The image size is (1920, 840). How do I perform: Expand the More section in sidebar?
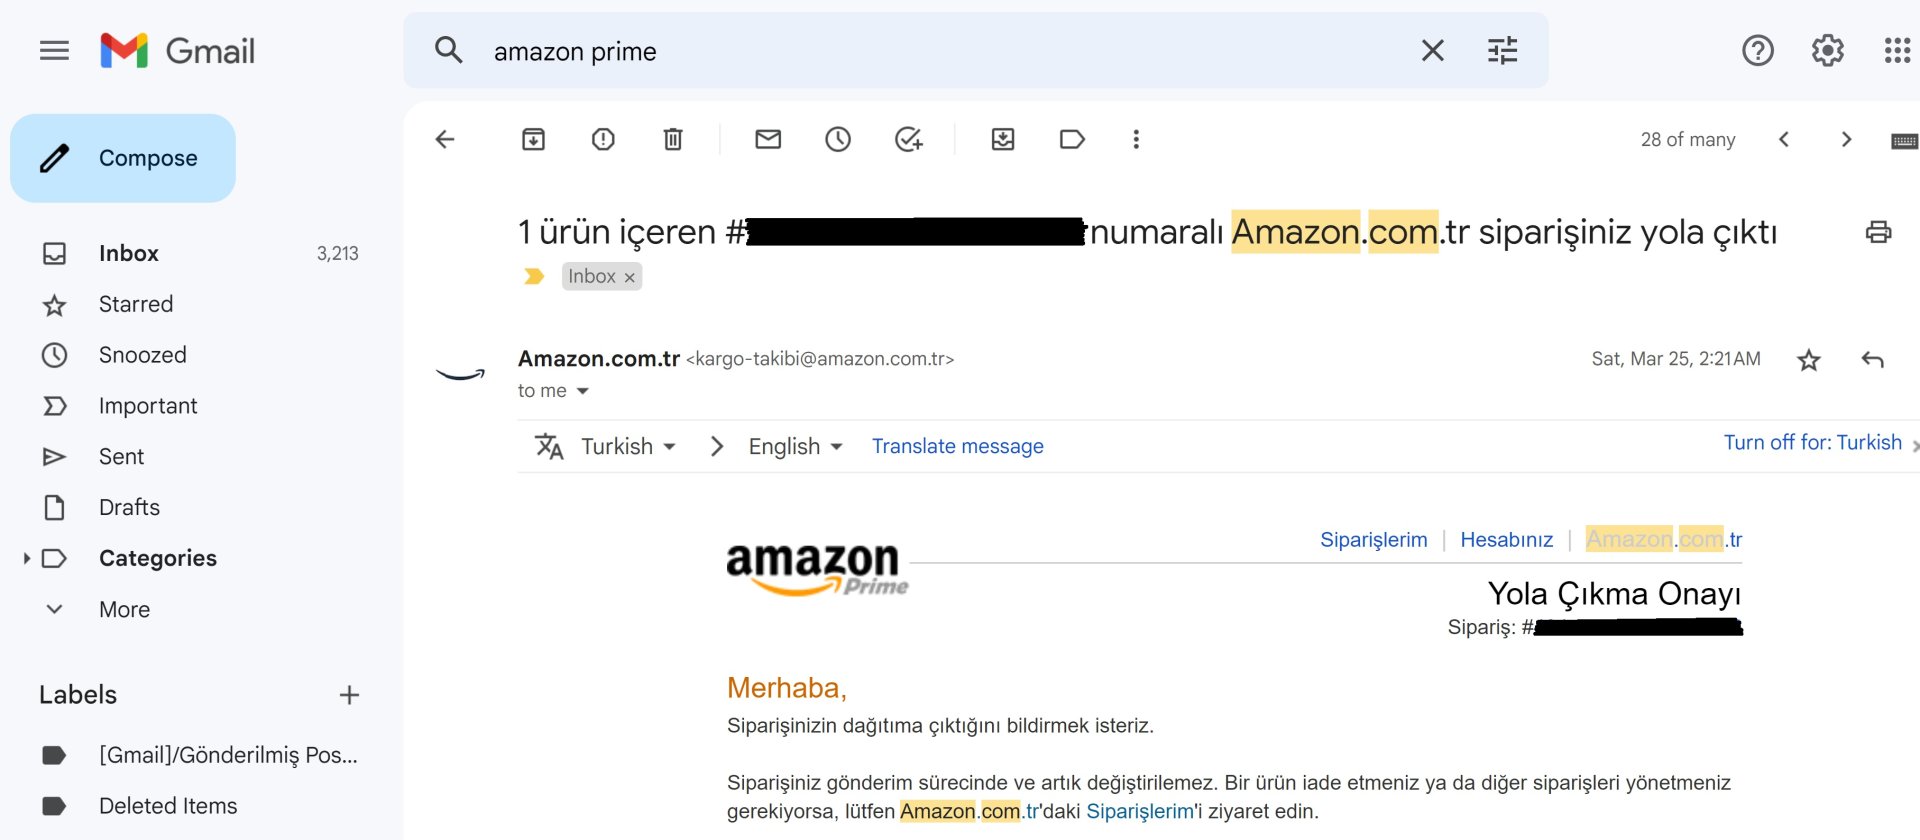(x=124, y=609)
